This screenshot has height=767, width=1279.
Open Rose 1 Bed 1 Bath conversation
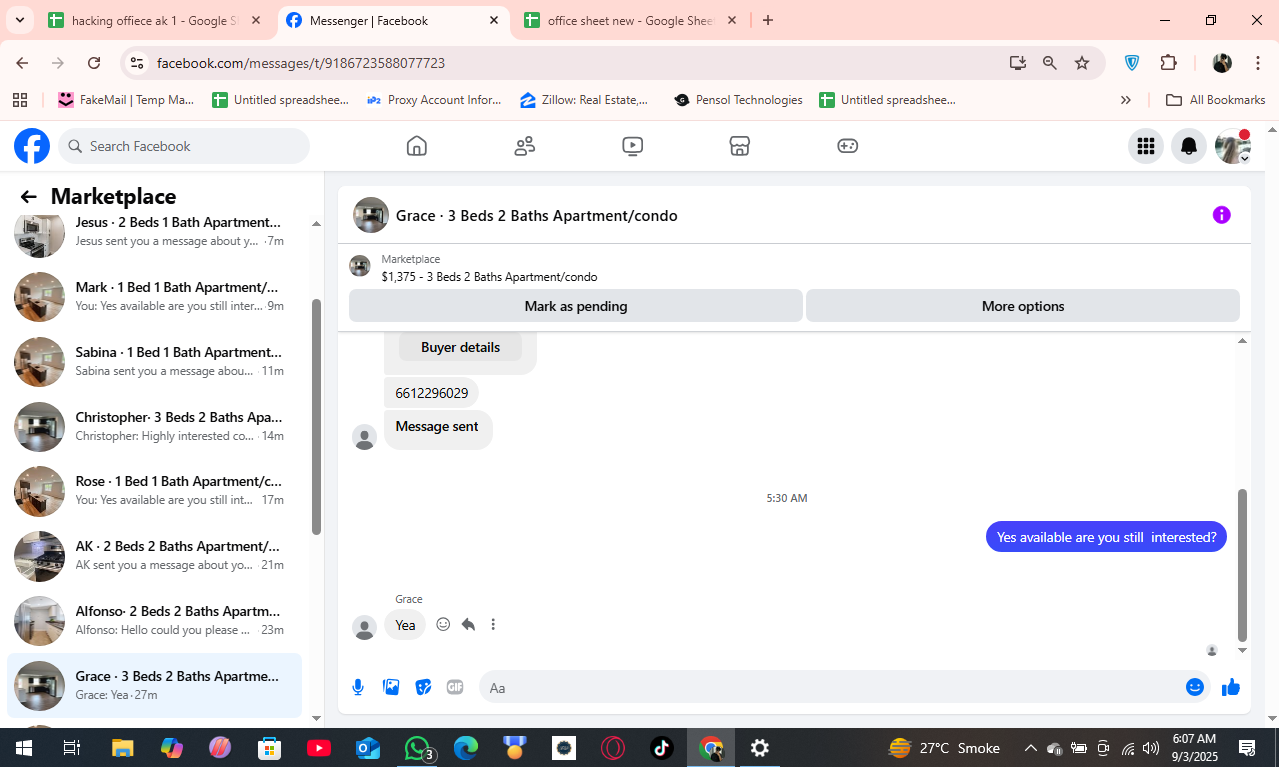coord(154,490)
